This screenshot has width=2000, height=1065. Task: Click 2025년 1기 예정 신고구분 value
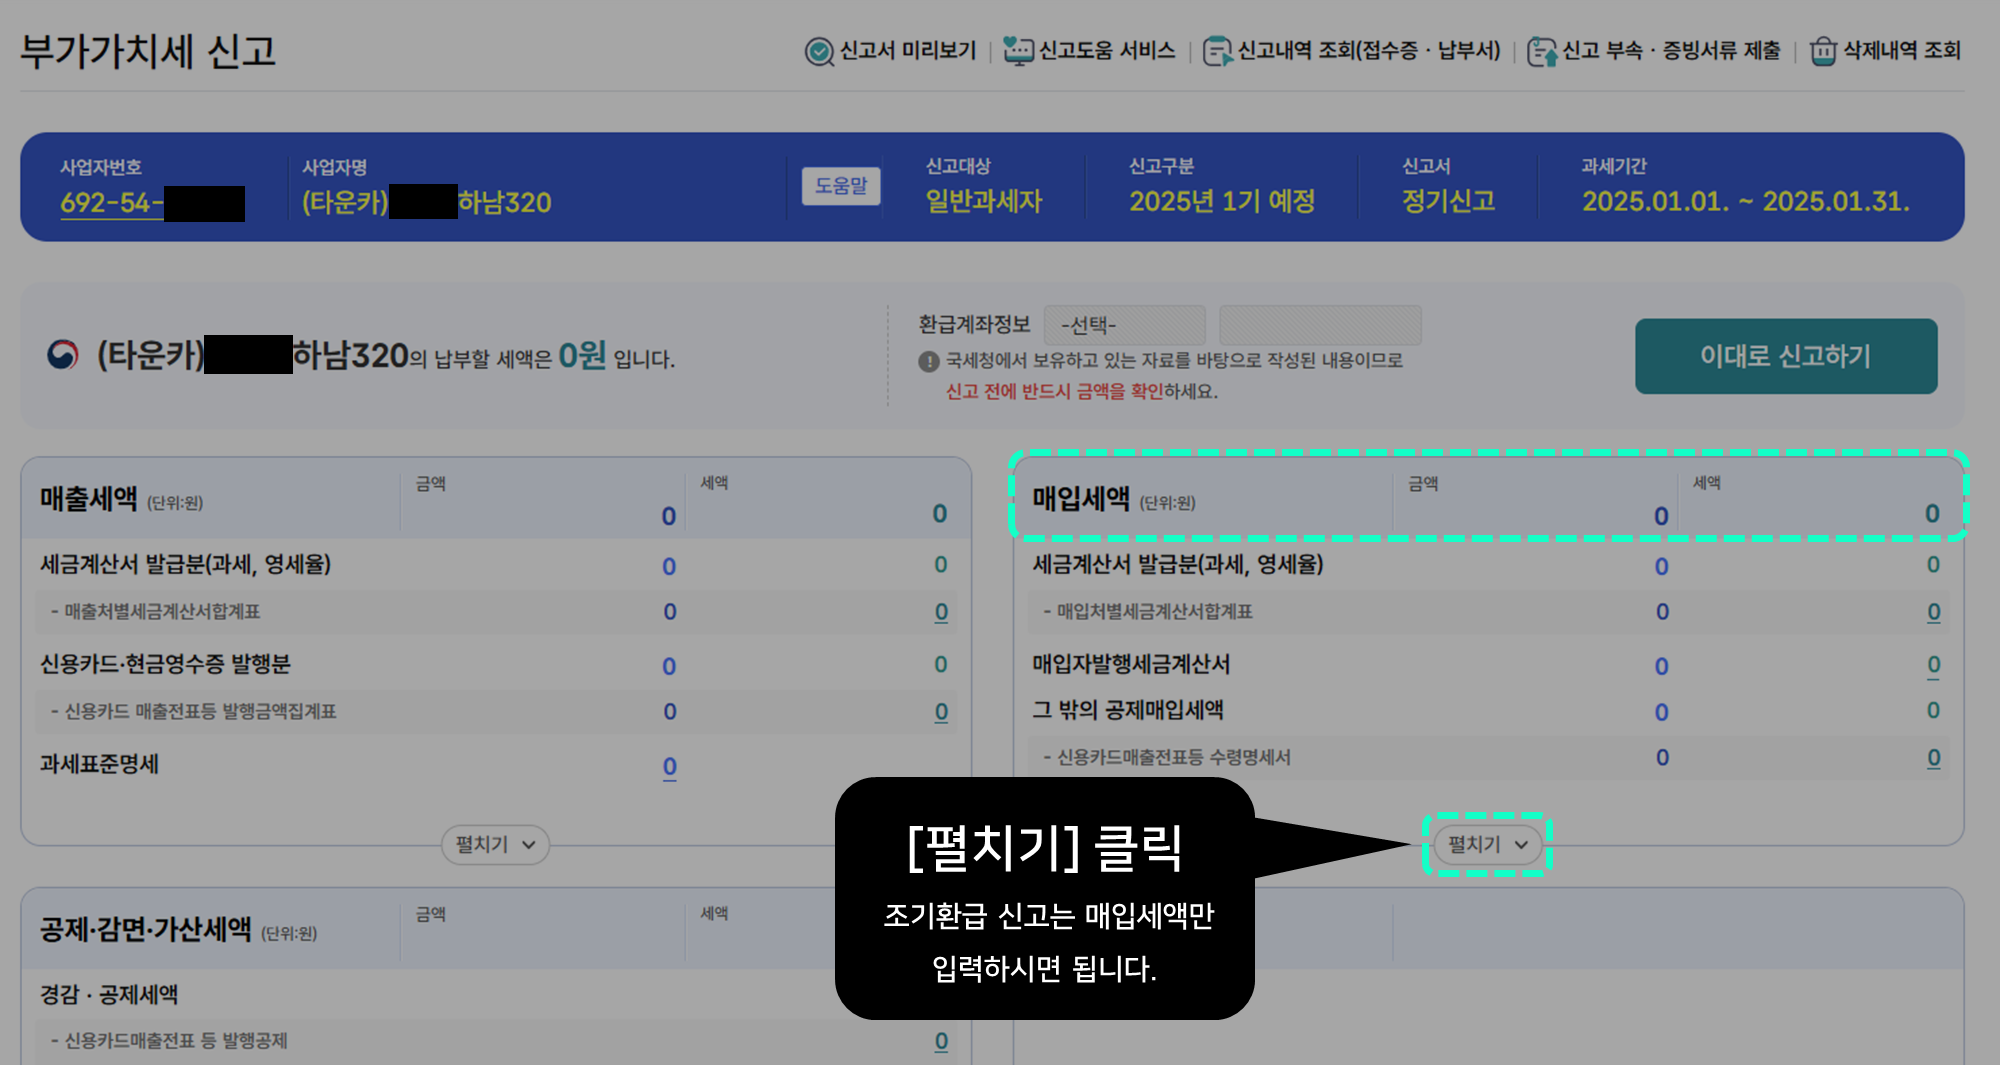pyautogui.click(x=1222, y=201)
